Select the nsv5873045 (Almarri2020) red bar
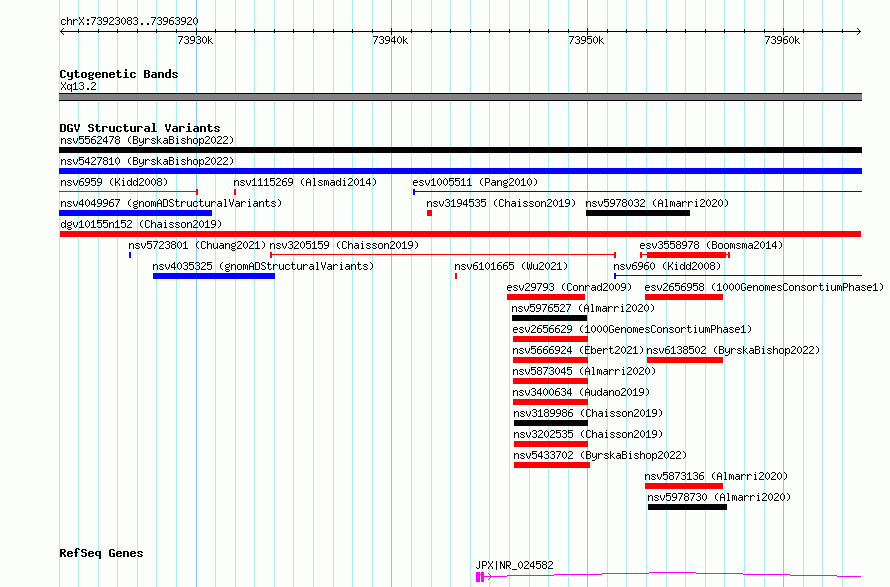 pyautogui.click(x=550, y=381)
